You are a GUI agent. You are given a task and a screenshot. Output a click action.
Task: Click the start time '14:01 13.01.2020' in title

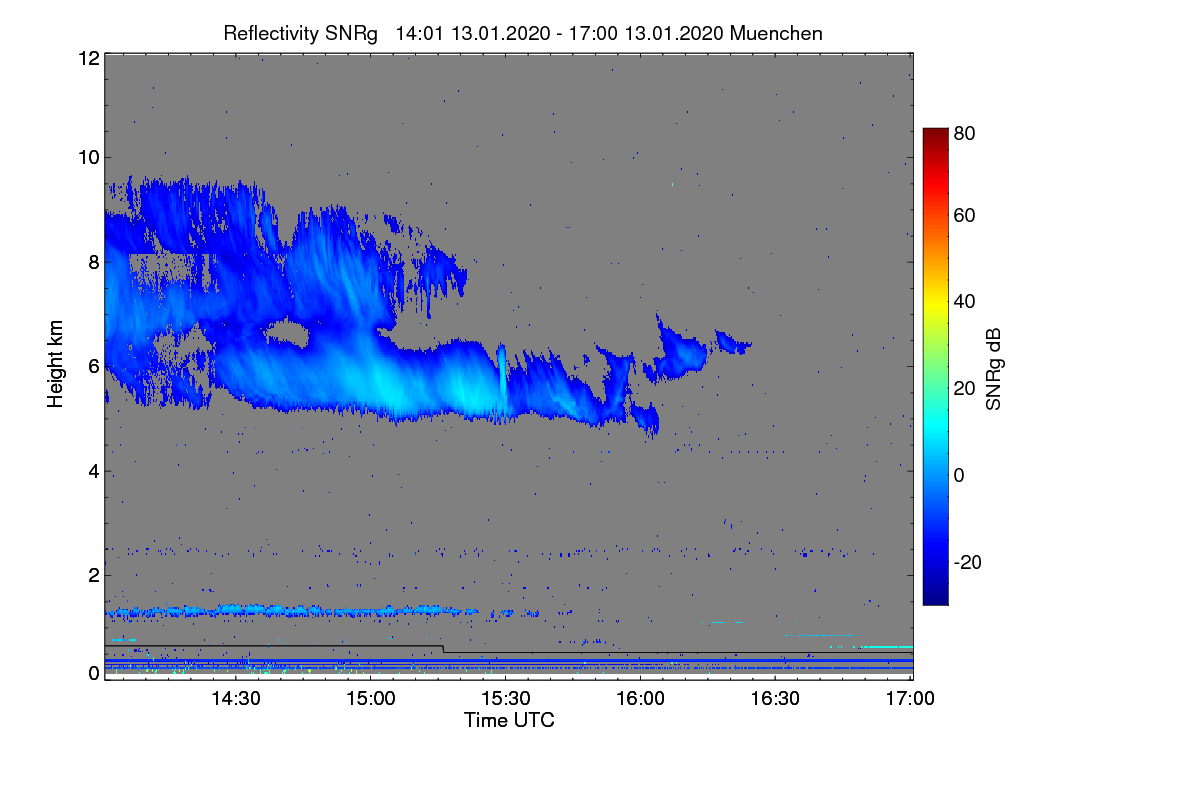click(x=473, y=33)
